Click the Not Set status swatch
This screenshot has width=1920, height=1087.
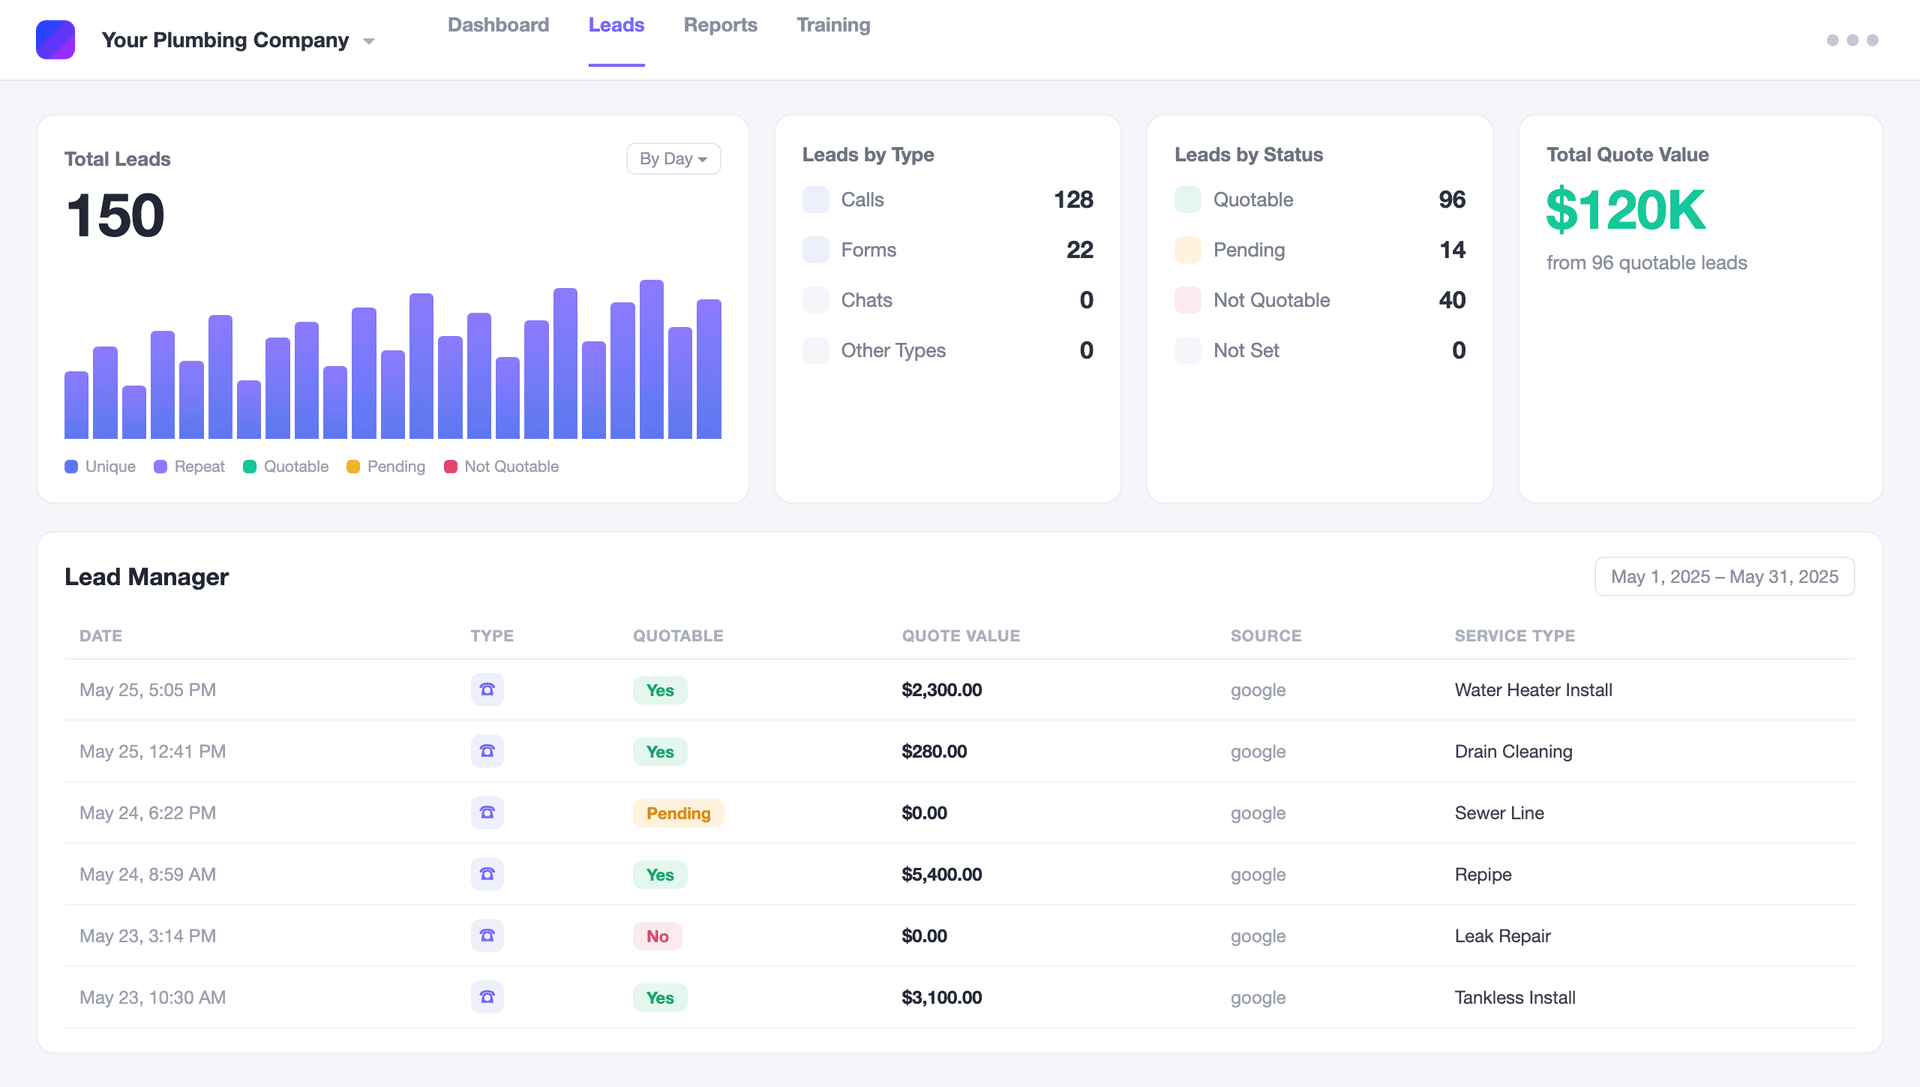(1188, 350)
